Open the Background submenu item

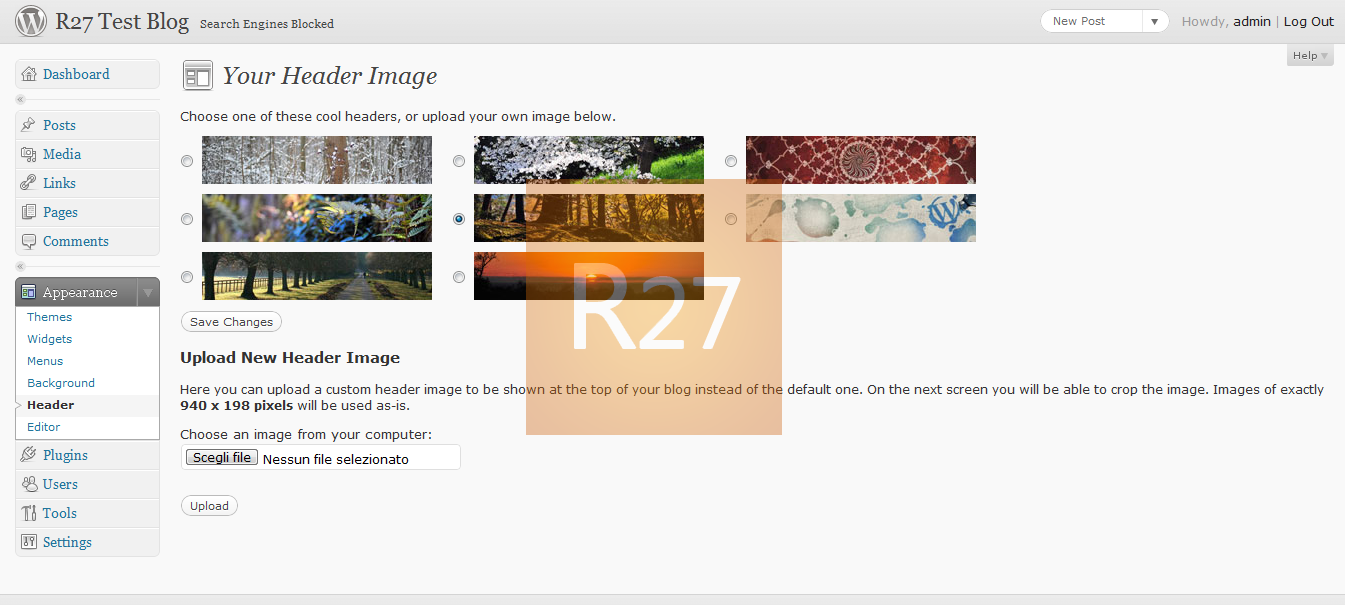coord(61,383)
